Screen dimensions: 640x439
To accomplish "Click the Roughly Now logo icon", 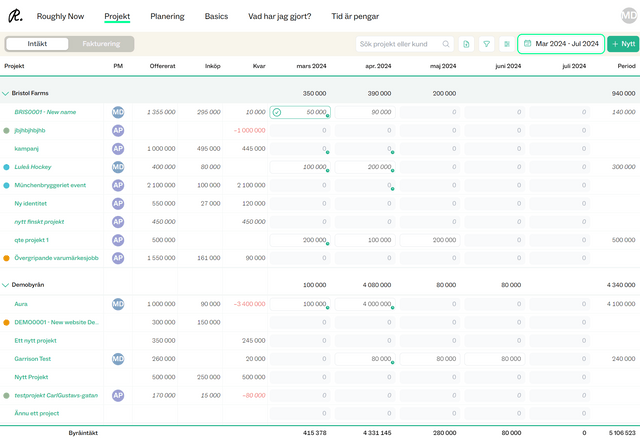I will pos(15,16).
